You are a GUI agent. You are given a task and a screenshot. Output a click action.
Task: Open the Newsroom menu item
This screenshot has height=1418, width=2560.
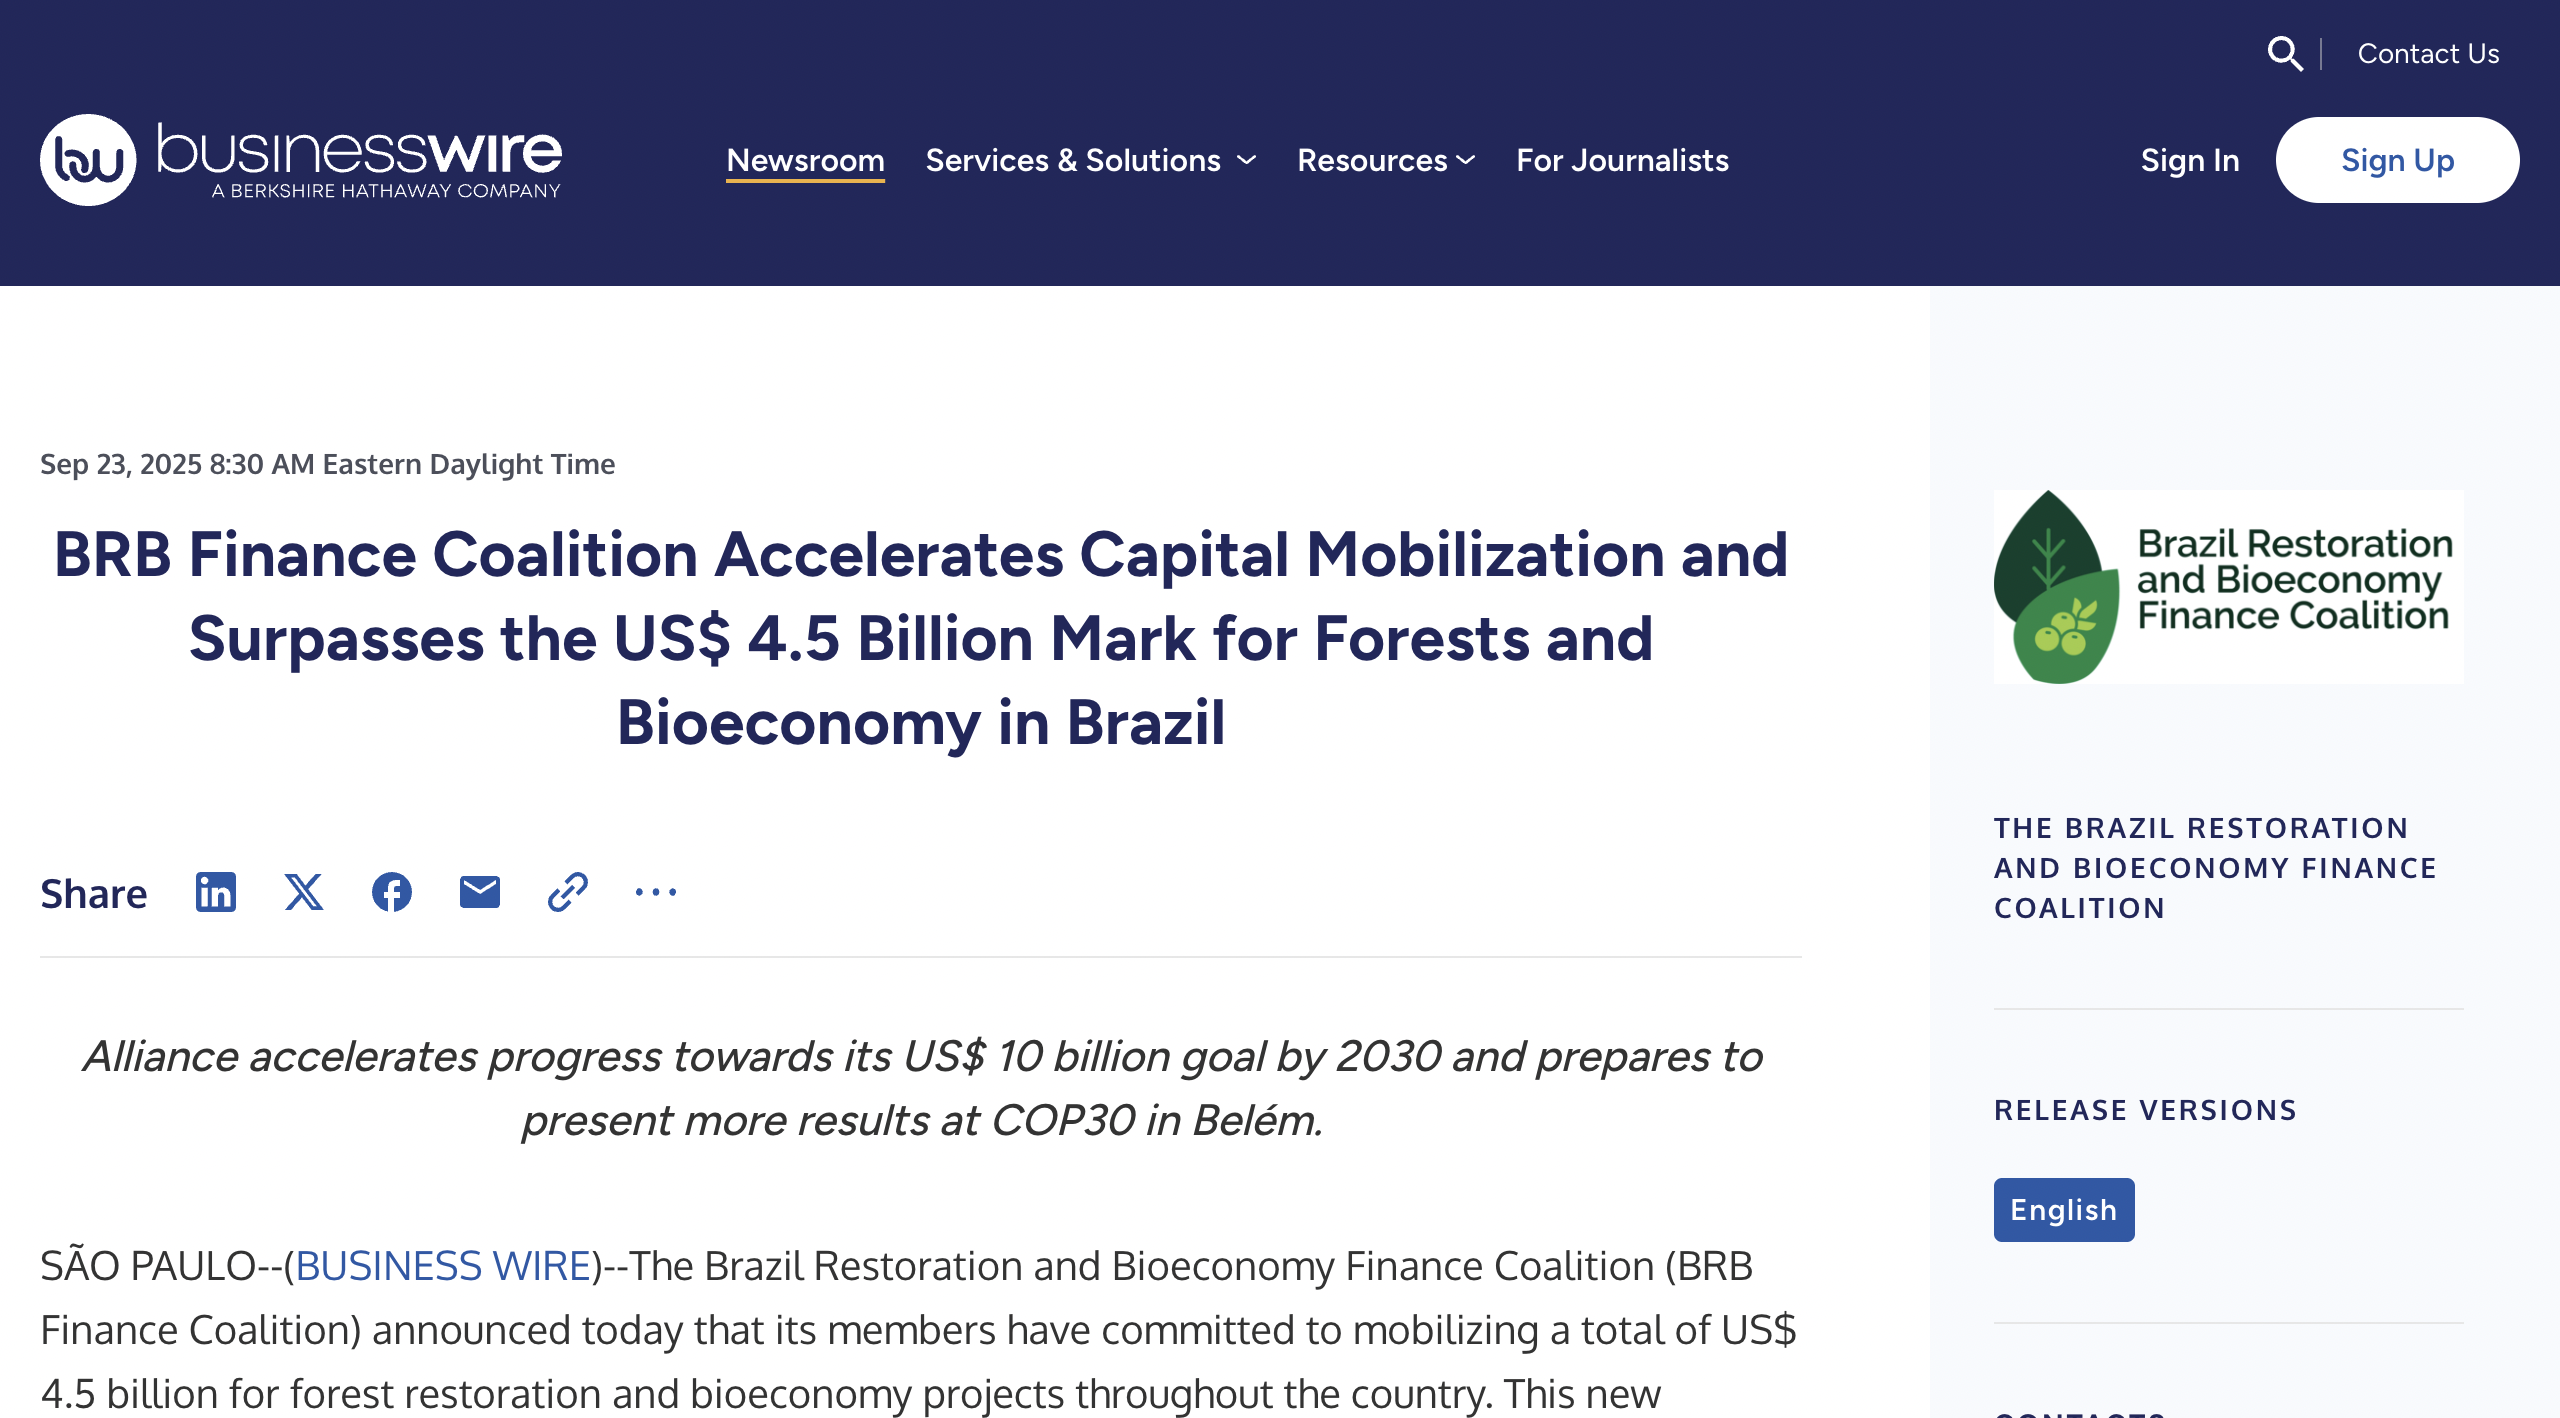pyautogui.click(x=805, y=160)
